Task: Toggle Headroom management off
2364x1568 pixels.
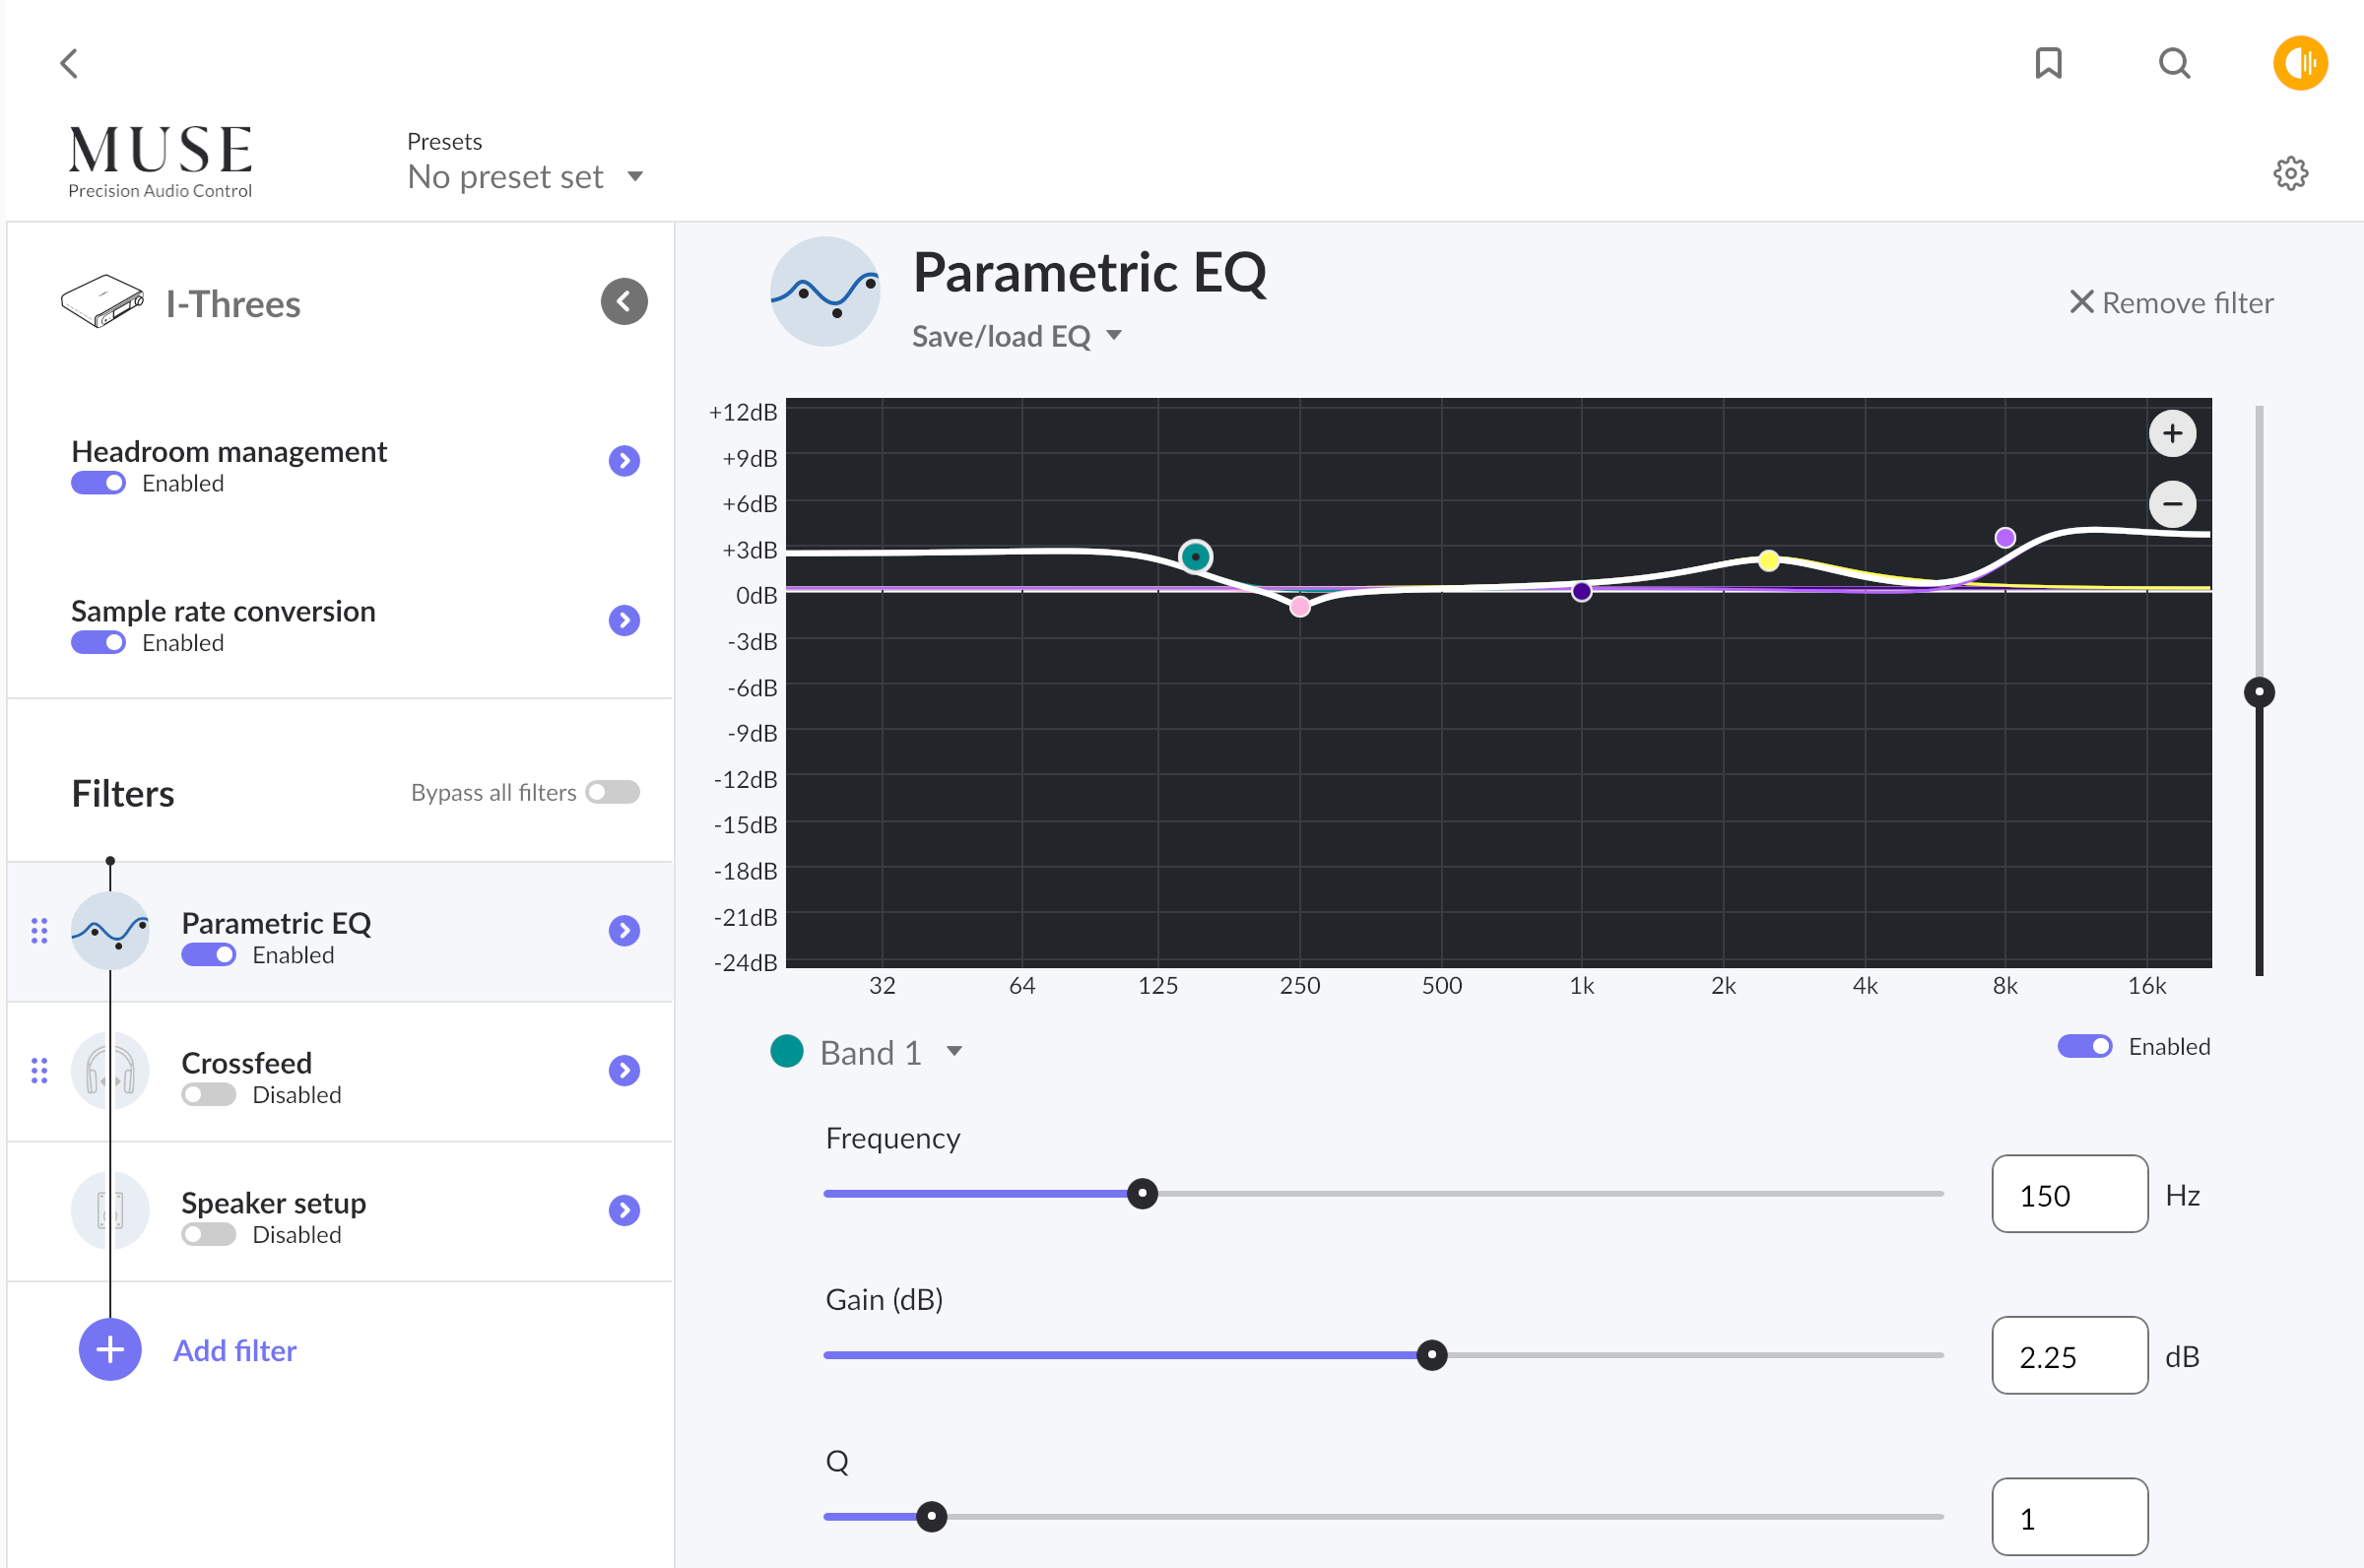Action: (x=98, y=484)
